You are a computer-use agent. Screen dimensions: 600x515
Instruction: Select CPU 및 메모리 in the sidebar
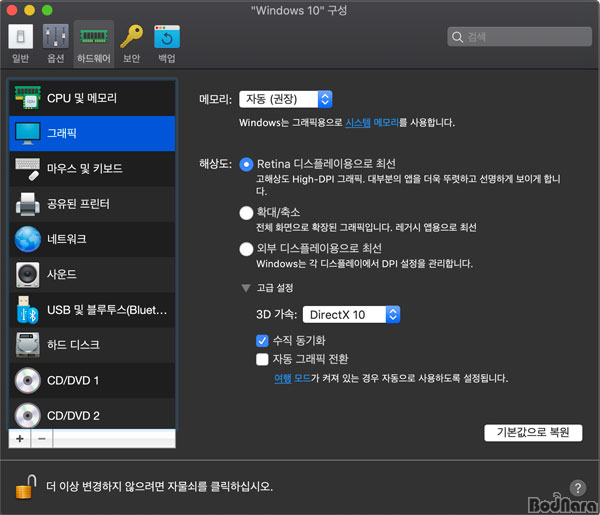click(x=92, y=98)
